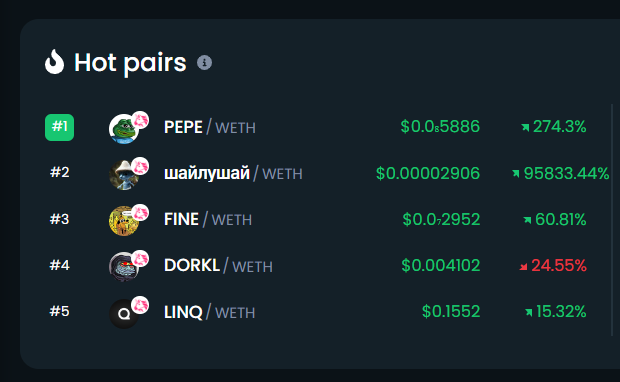Viewport: 620px width, 382px height.
Task: Open the PEPE frog token avatar
Action: tap(124, 129)
